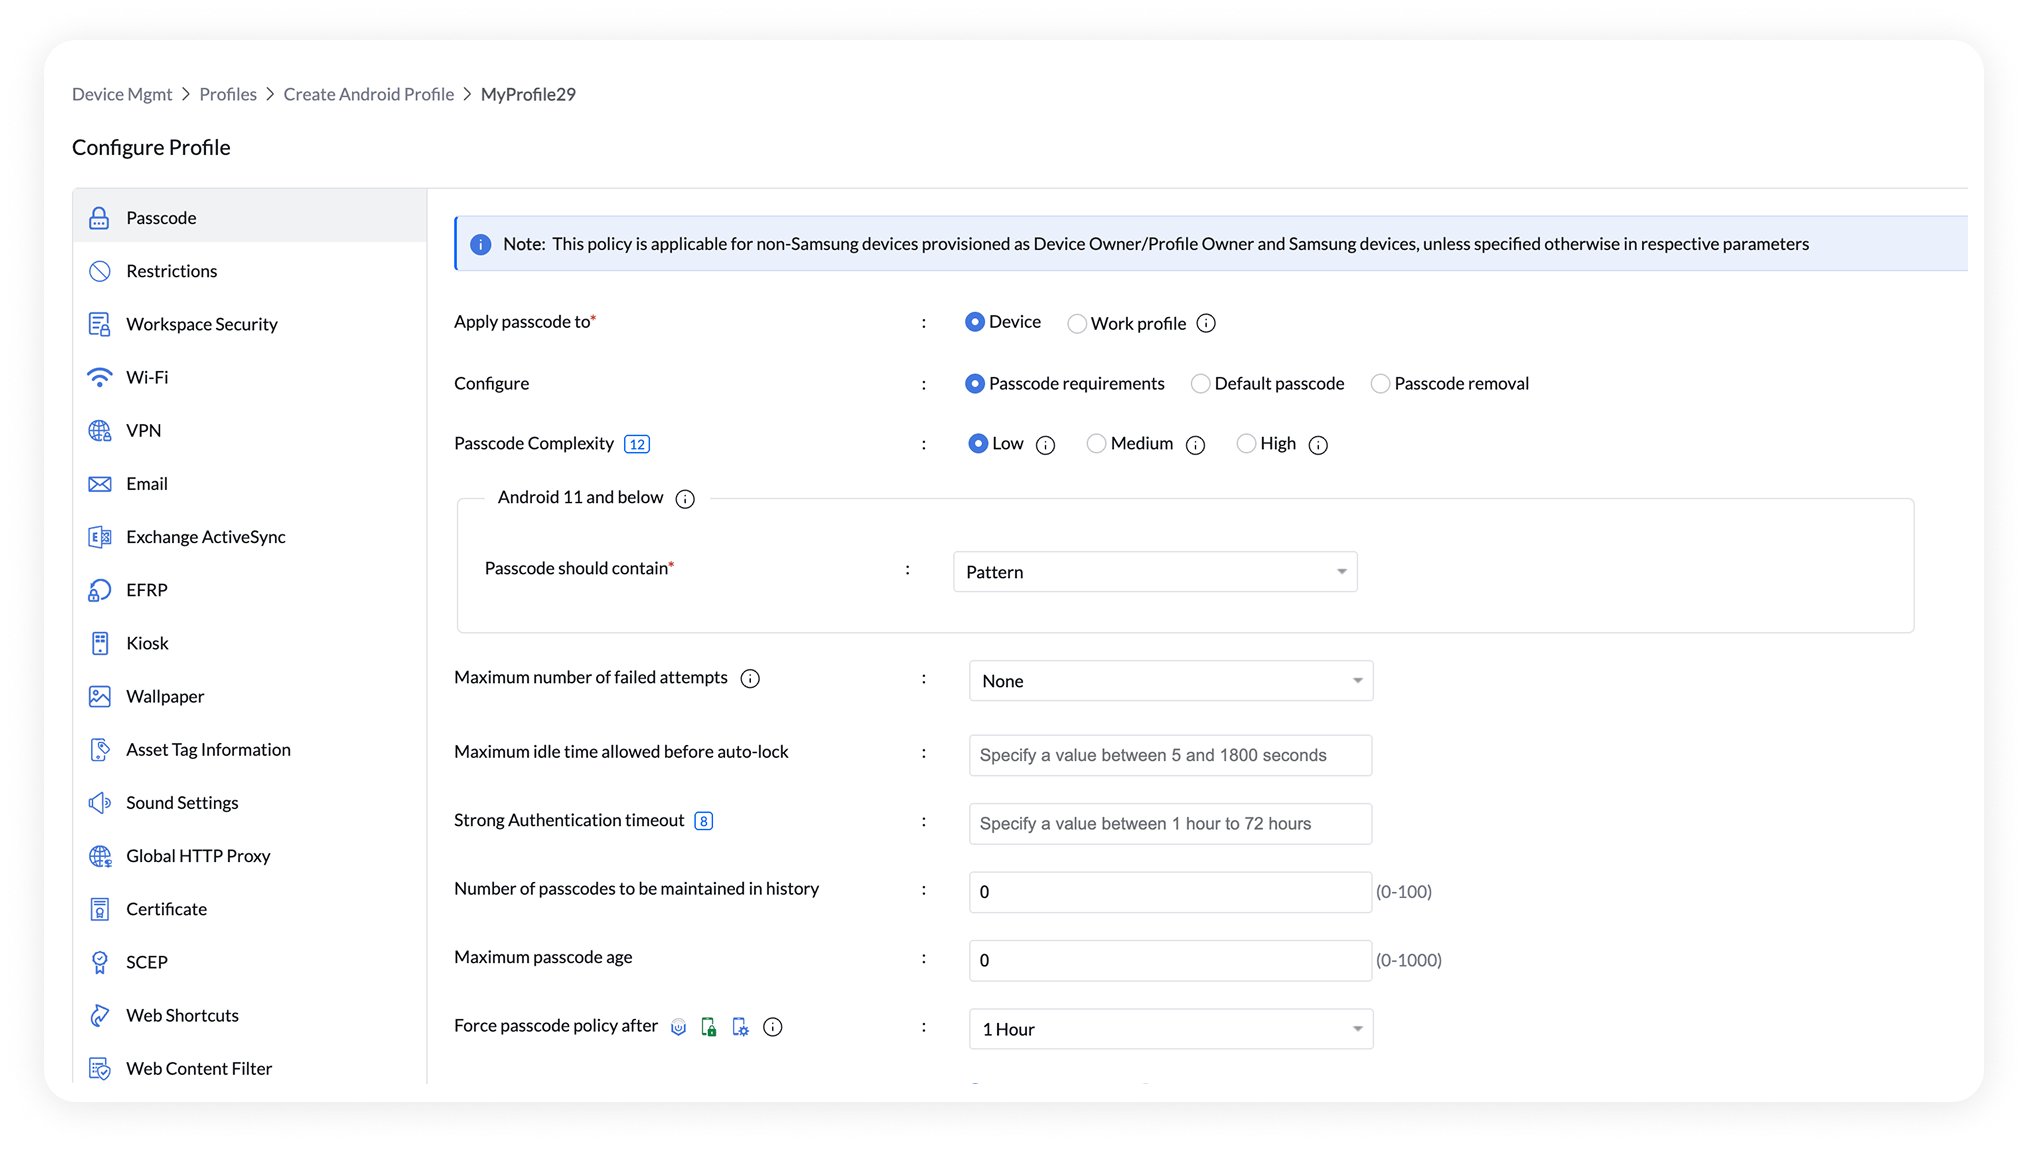Click the maximum idle time input field
This screenshot has width=2028, height=1150.
click(1170, 755)
